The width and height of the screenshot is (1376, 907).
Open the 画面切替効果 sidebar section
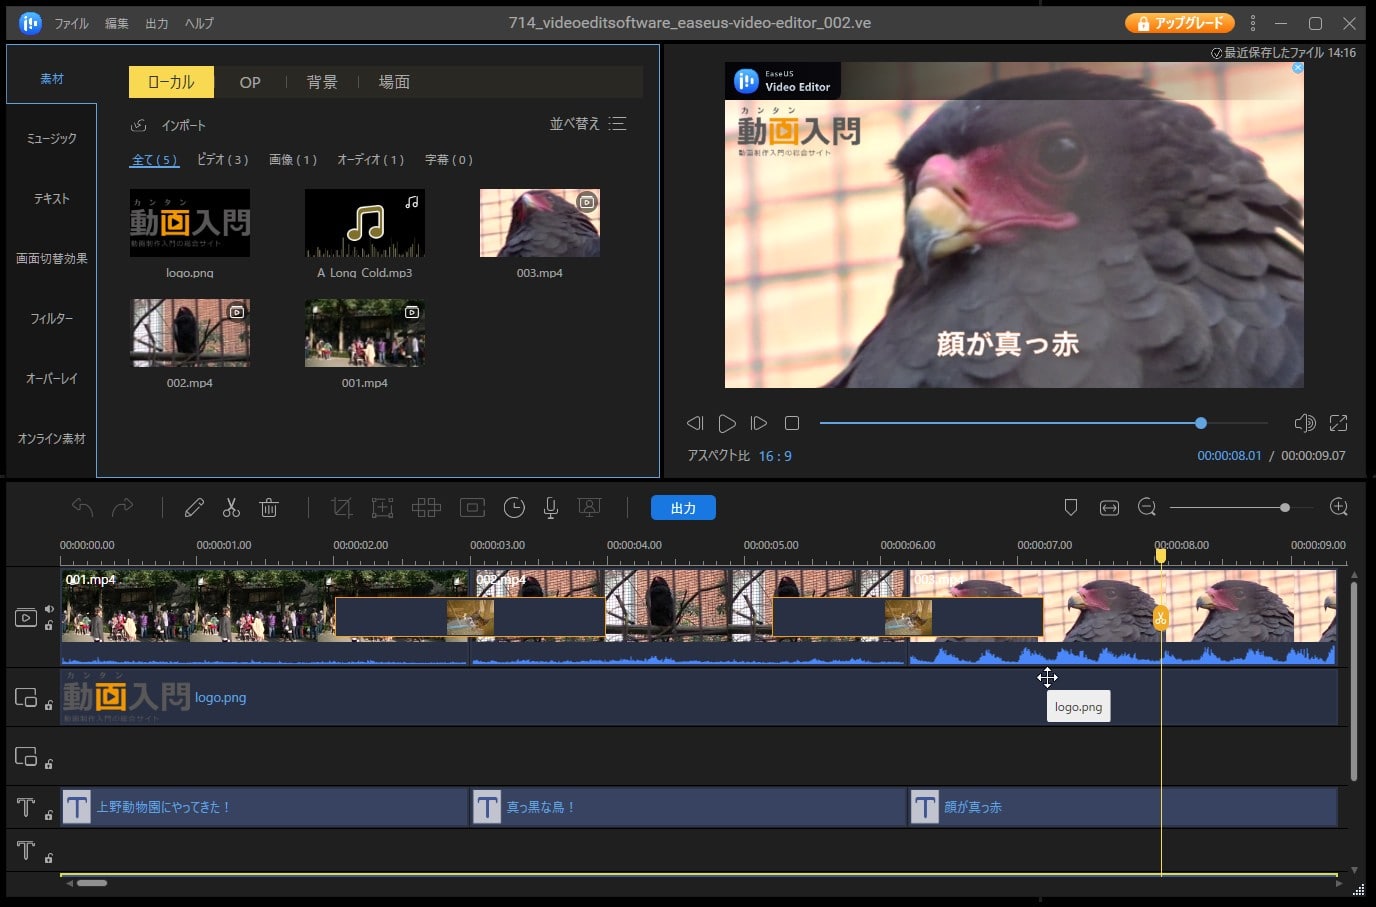(x=52, y=259)
